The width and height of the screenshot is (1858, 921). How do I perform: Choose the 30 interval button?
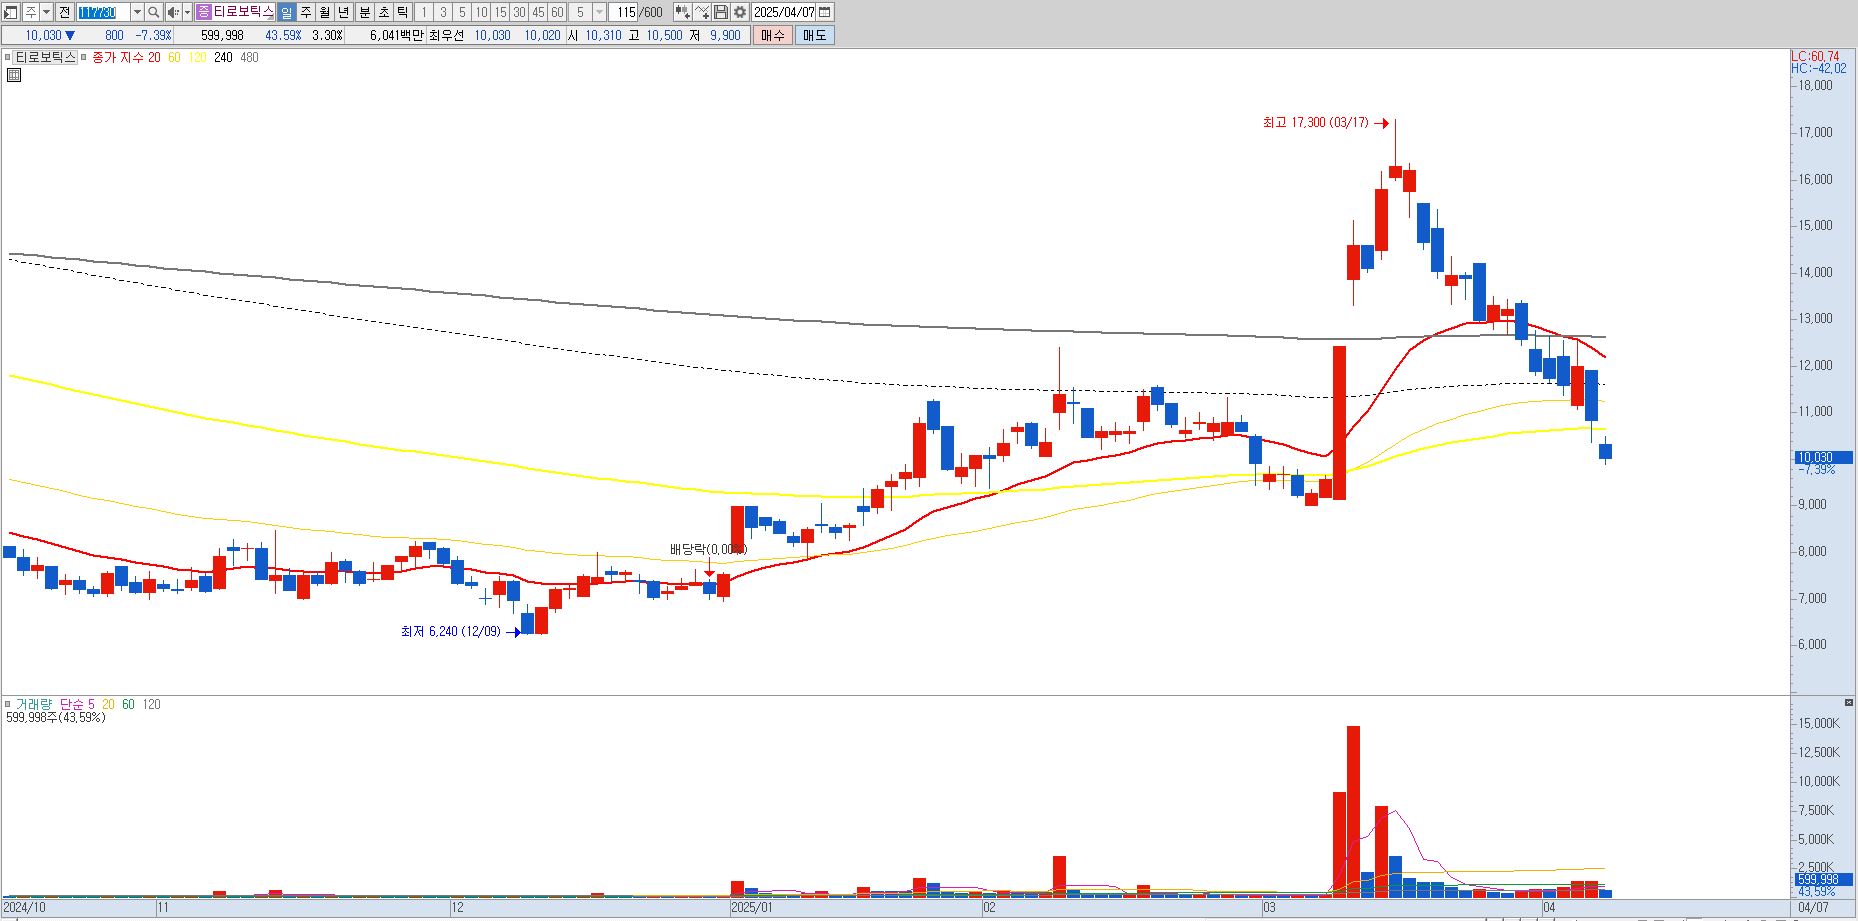click(x=519, y=12)
